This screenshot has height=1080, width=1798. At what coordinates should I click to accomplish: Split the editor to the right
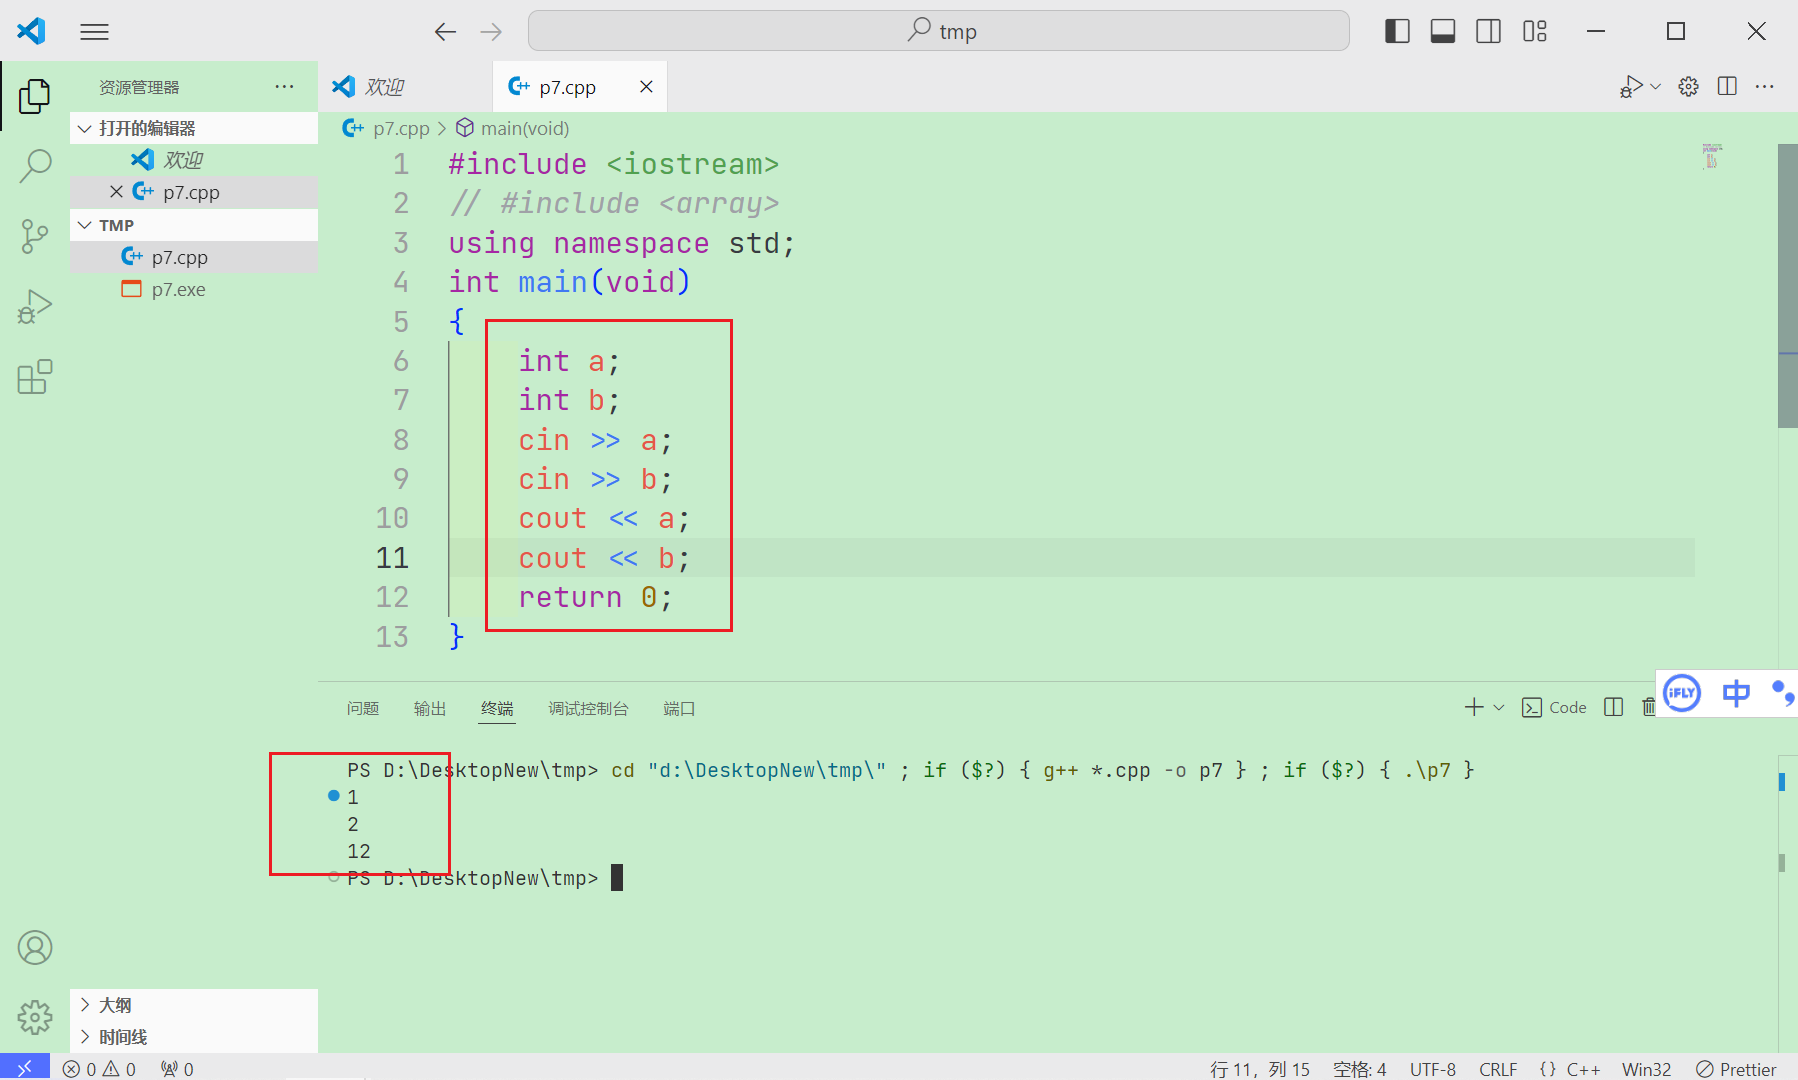click(1727, 86)
